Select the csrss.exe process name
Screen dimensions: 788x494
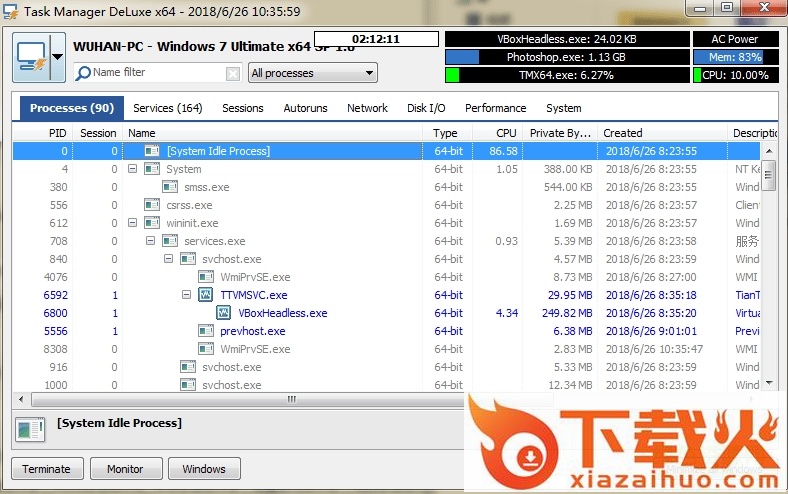189,205
